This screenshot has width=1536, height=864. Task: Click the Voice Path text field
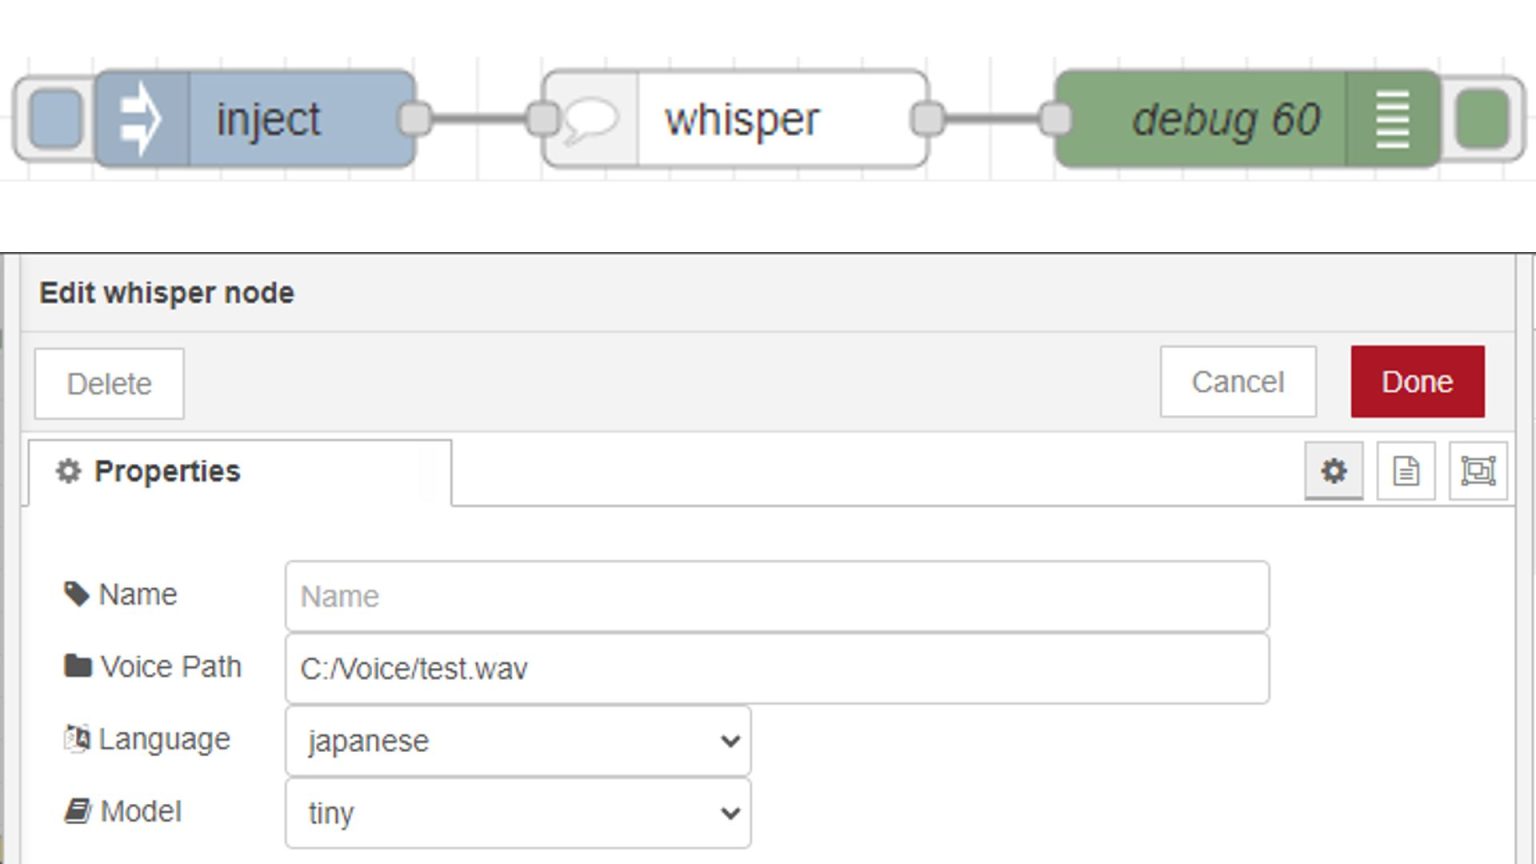pos(777,669)
